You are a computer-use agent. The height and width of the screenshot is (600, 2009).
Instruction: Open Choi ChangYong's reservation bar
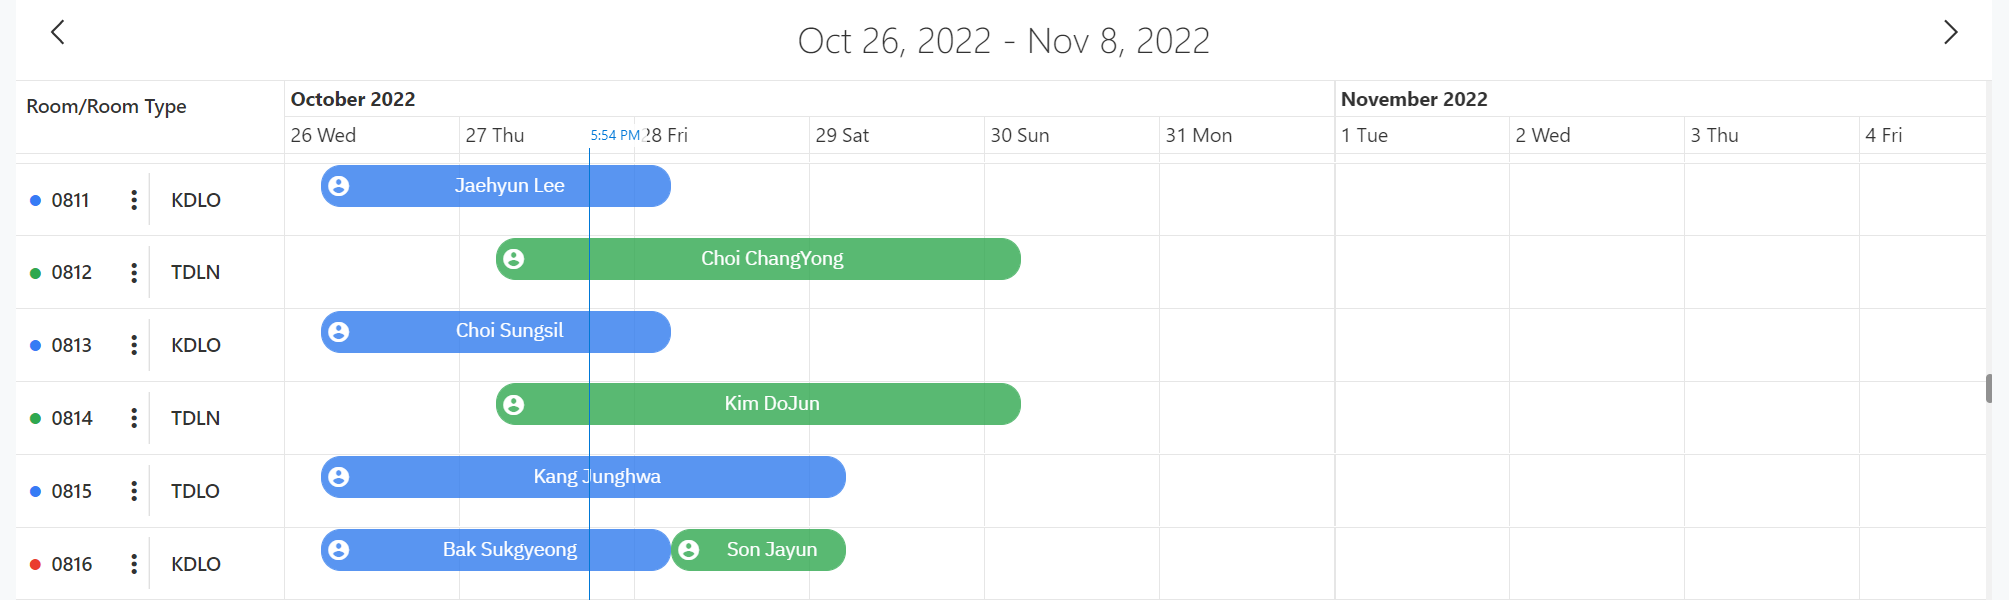772,259
